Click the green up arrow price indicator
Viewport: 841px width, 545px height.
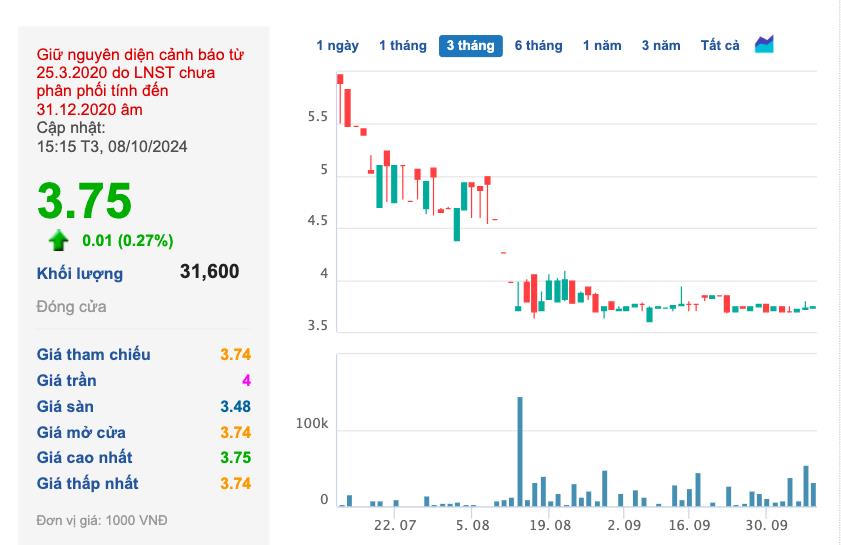pos(59,240)
